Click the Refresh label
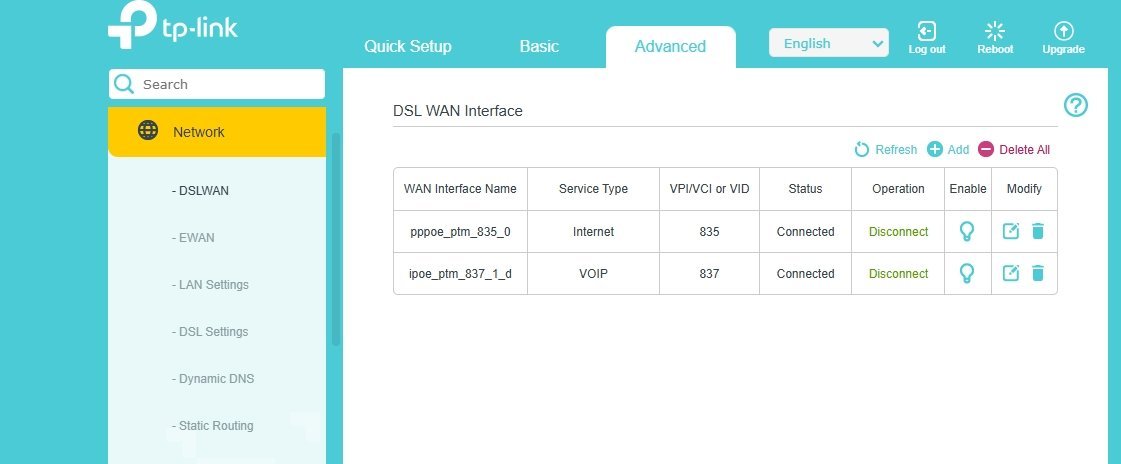1121x464 pixels. [x=896, y=149]
